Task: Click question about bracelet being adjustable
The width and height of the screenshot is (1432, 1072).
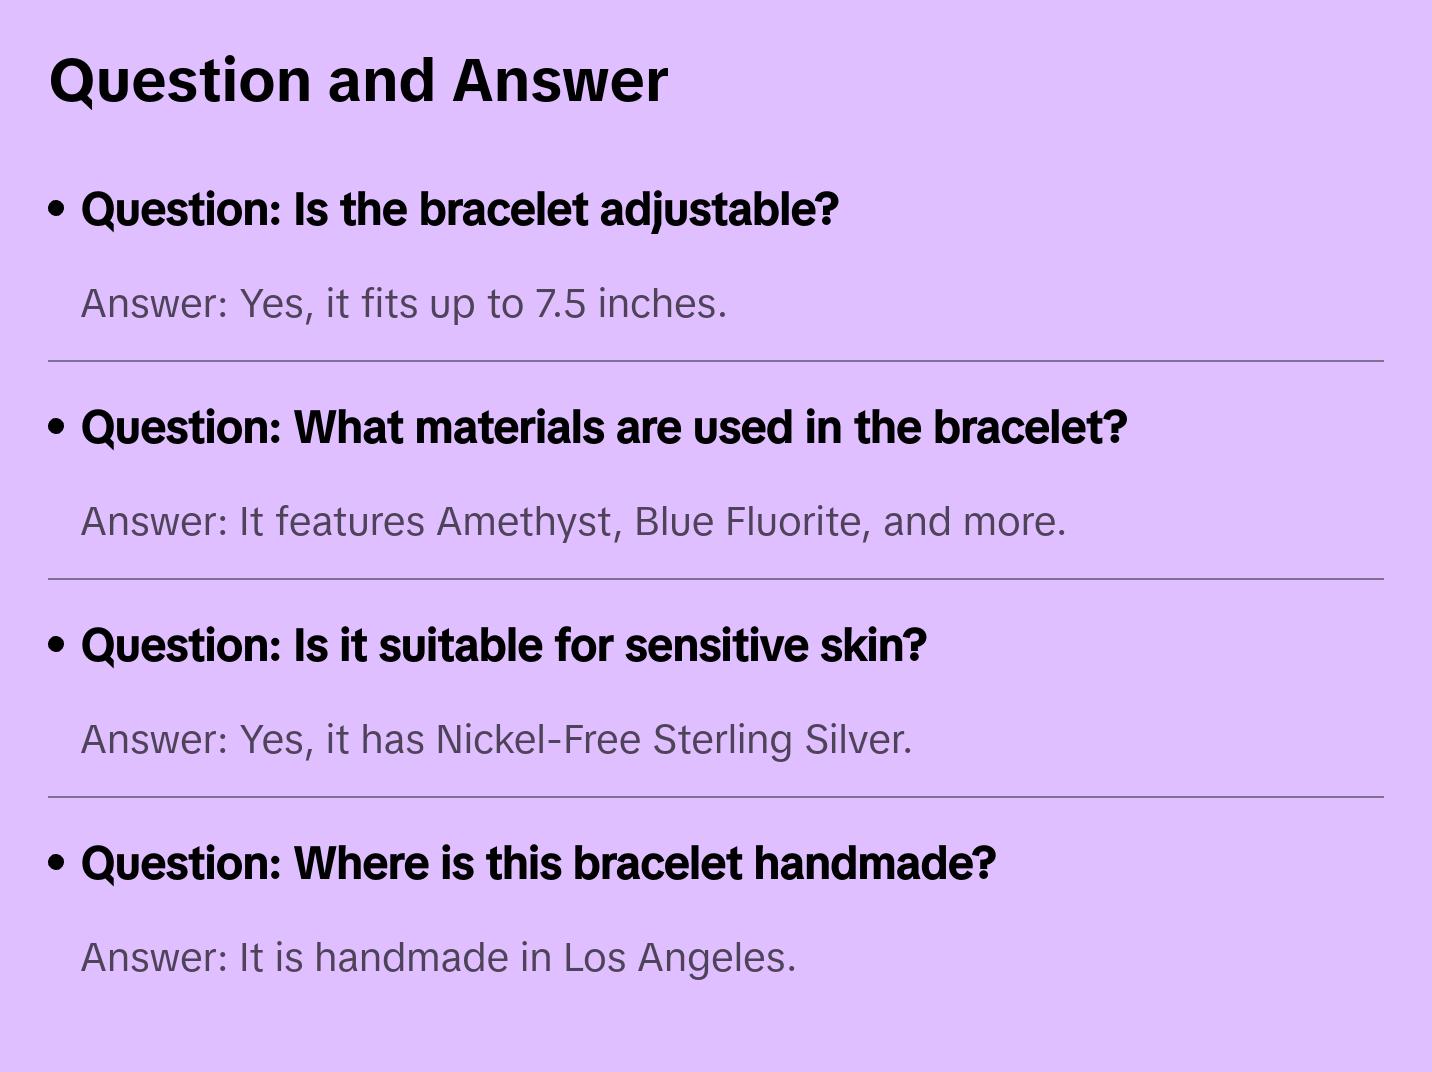Action: click(x=459, y=209)
